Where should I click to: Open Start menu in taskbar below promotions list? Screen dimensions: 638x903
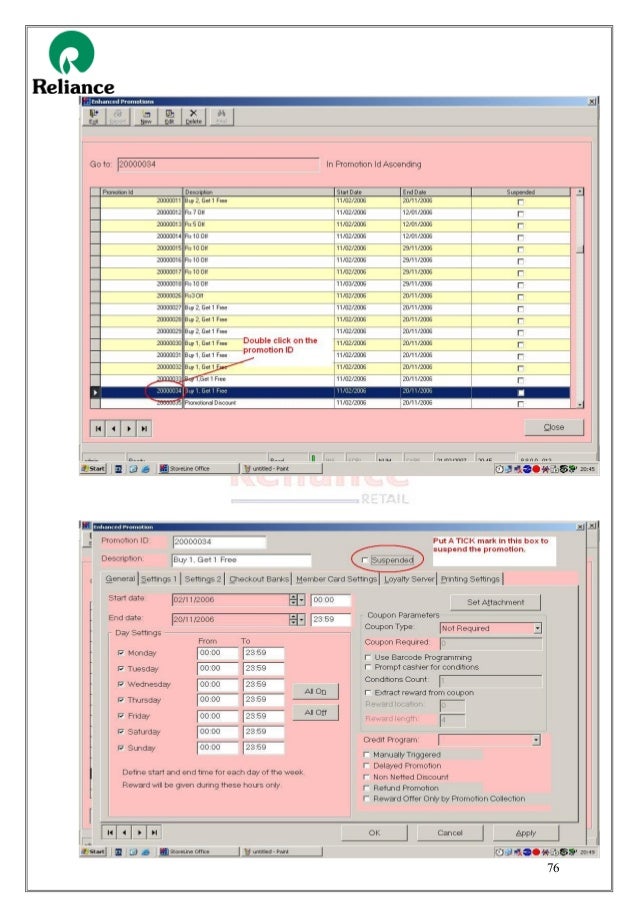pos(94,469)
